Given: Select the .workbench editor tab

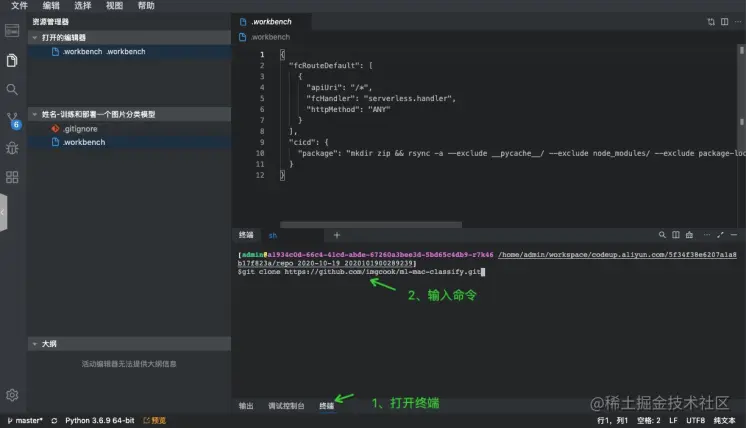Looking at the screenshot, I should [x=271, y=22].
